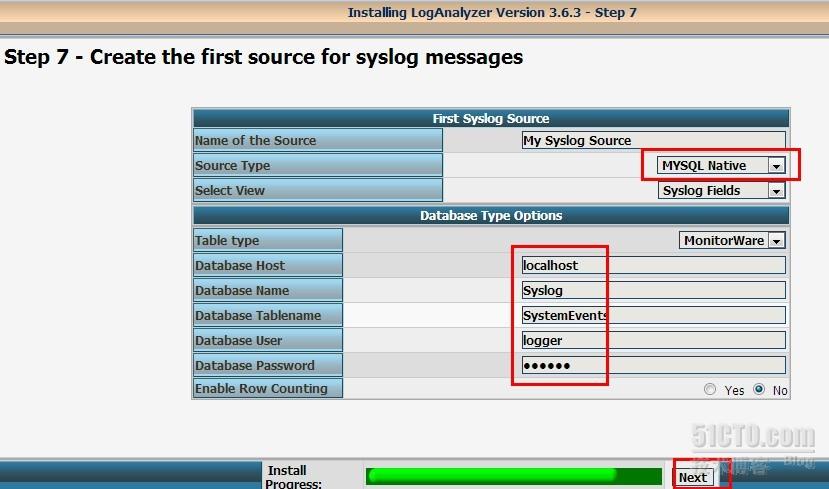Click the 'Install Progress:' label
Viewport: 829px width, 489px height.
(293, 477)
